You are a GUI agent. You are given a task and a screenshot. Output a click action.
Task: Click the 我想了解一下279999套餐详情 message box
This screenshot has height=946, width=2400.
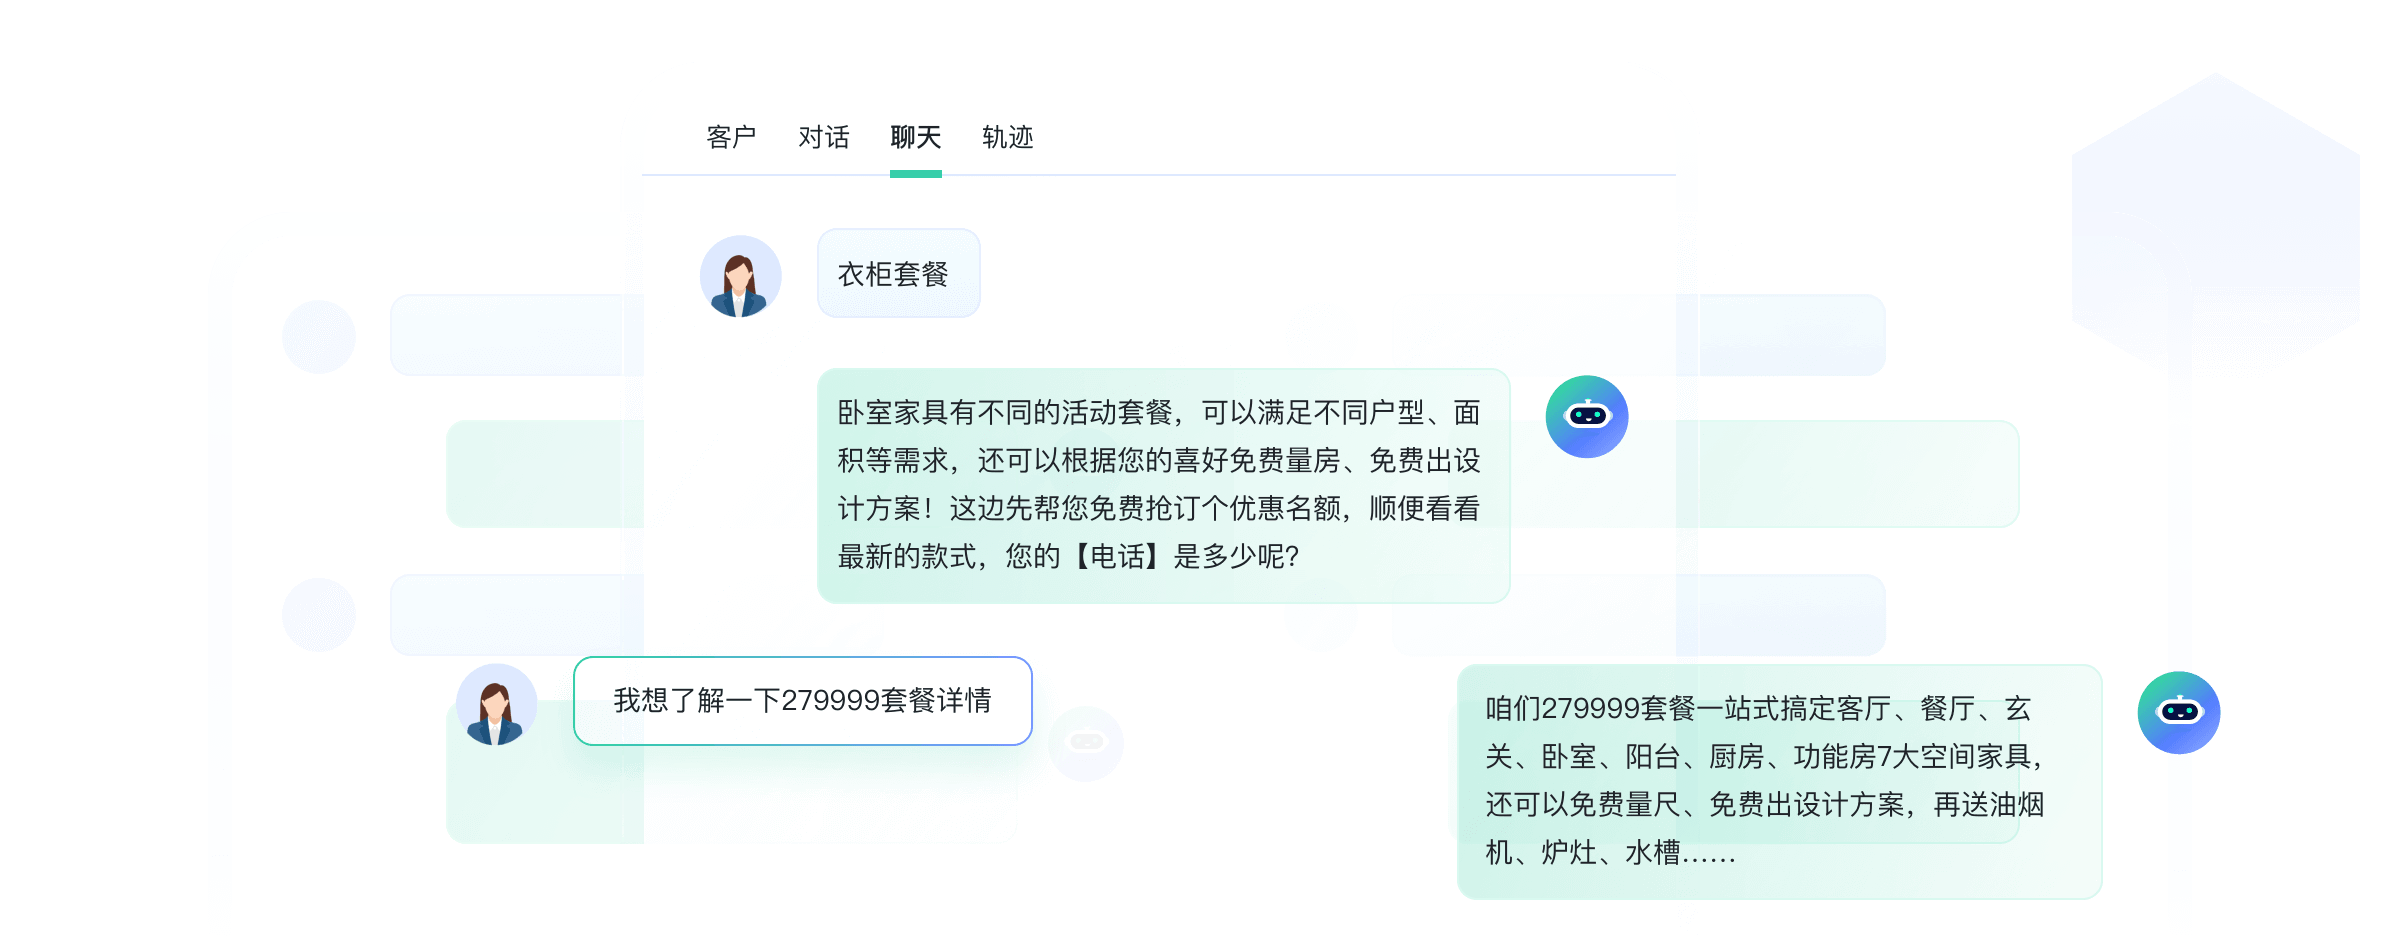click(x=802, y=701)
